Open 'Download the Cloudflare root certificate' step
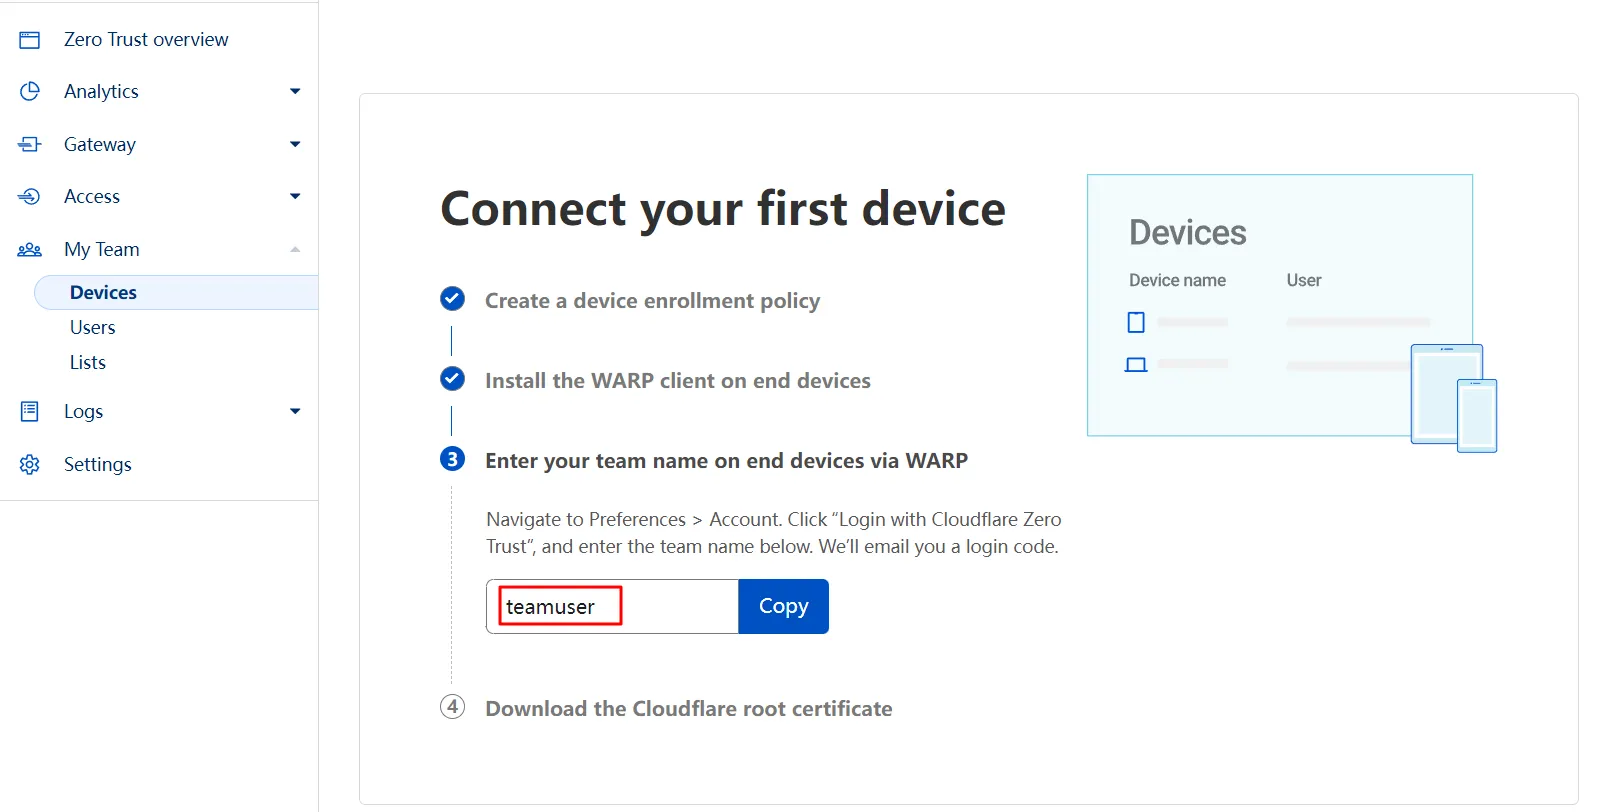 (x=689, y=708)
